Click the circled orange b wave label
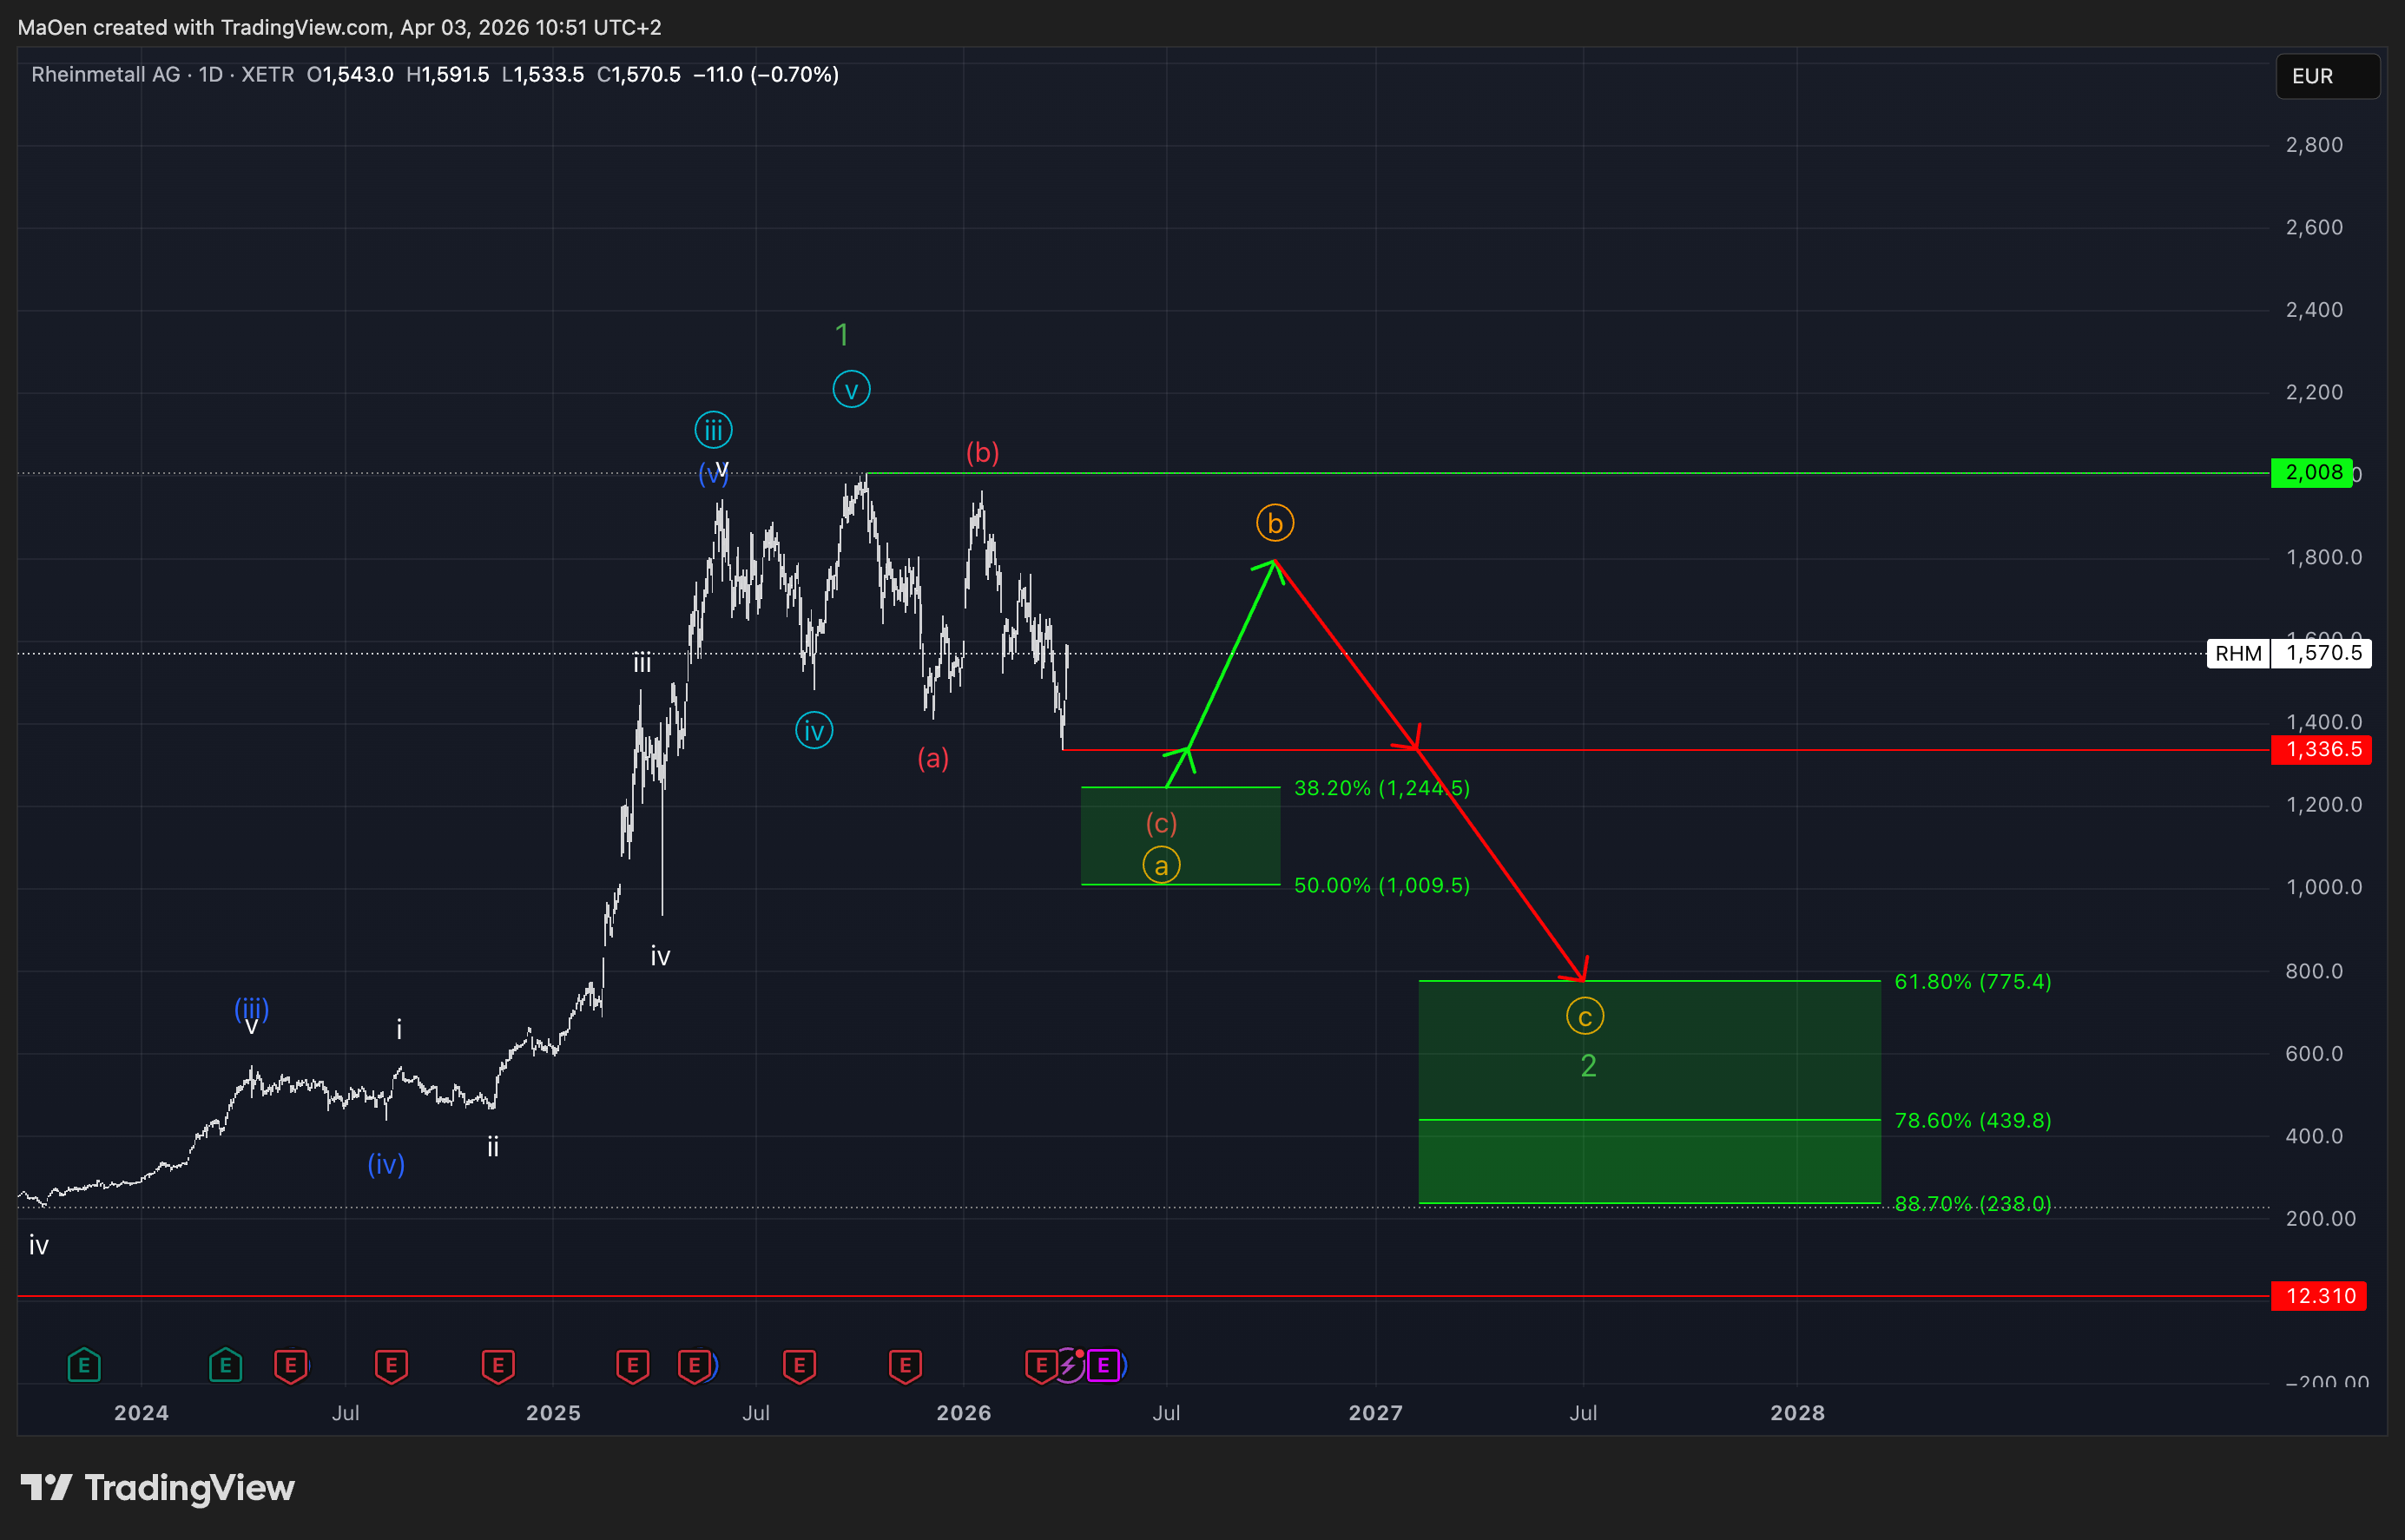The image size is (2405, 1540). 1275,523
